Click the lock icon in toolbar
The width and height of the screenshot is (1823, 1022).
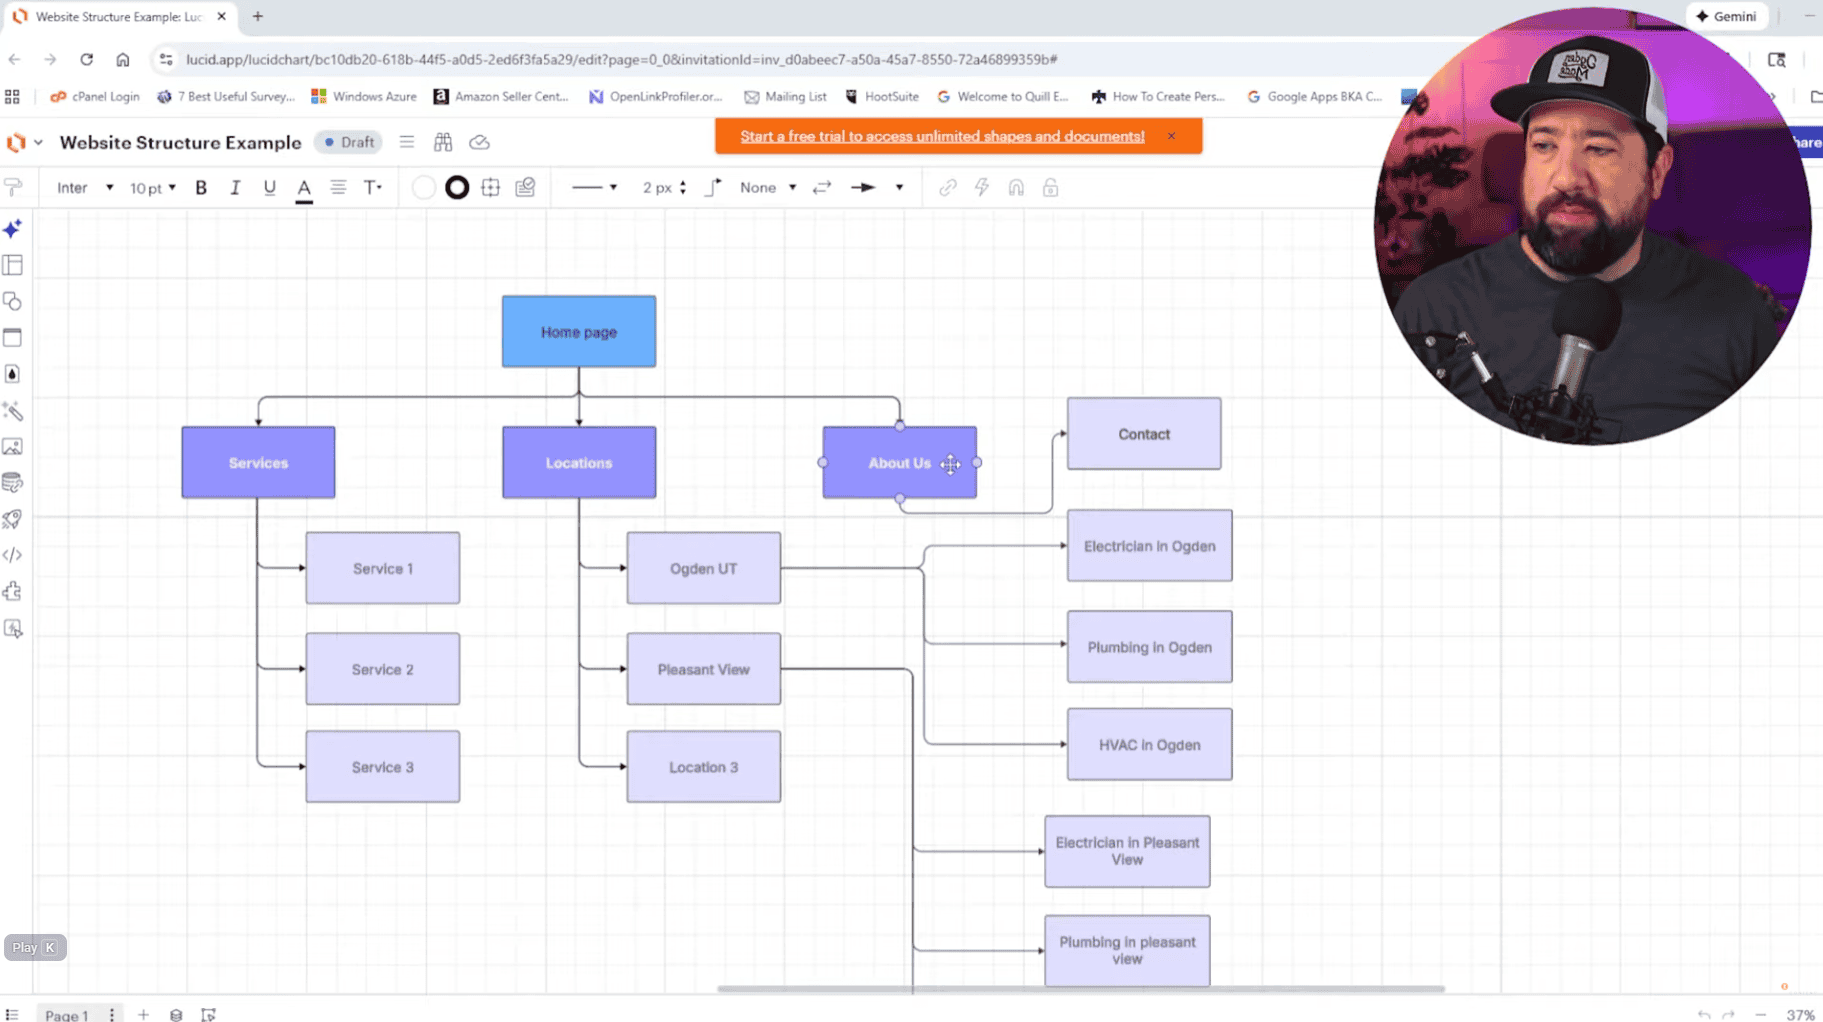[x=1050, y=188]
